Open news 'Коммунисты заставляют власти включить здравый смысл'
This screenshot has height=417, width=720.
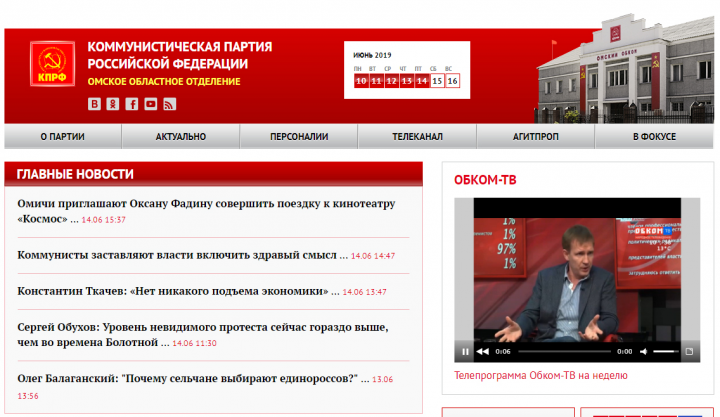coord(177,255)
